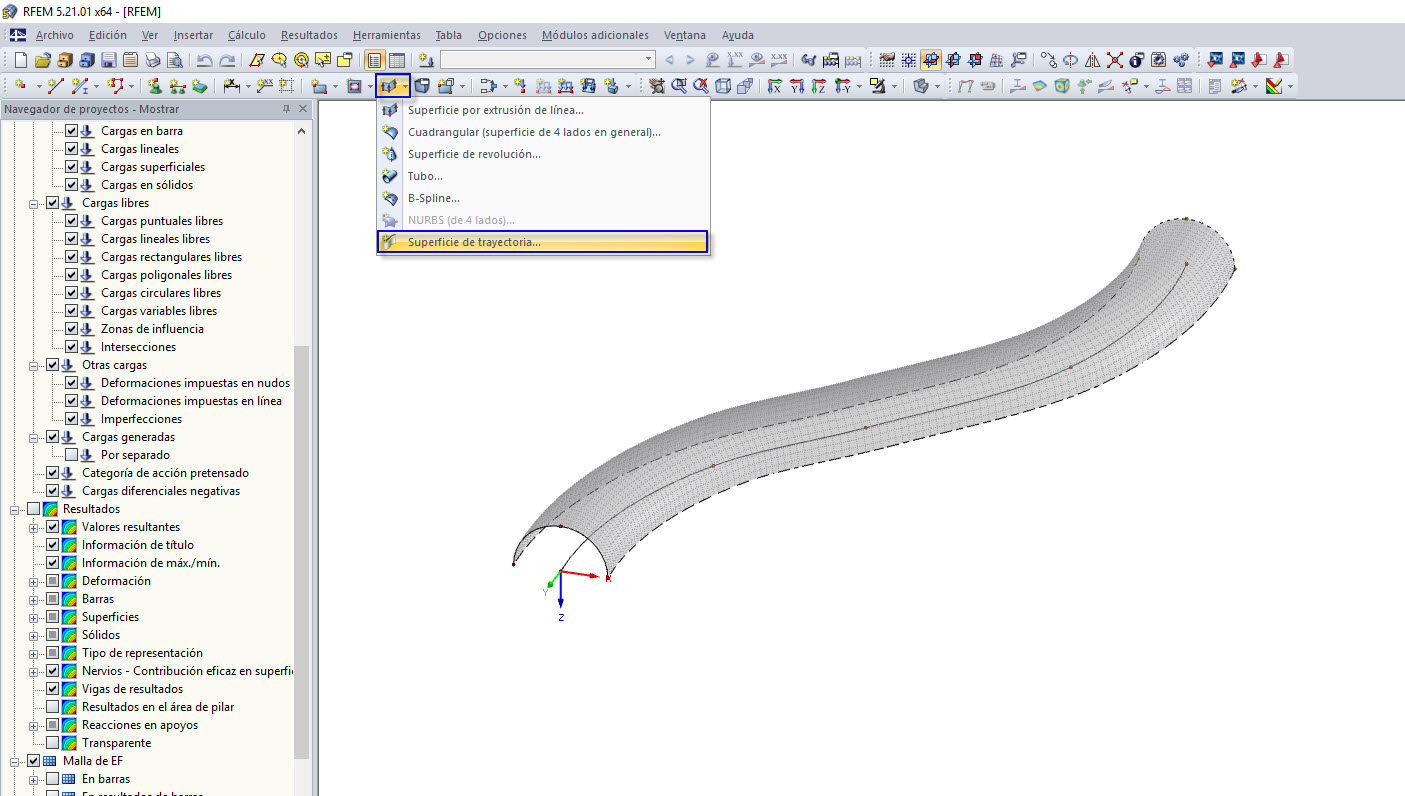Expand the Deformación tree node
1405x796 pixels.
(34, 581)
